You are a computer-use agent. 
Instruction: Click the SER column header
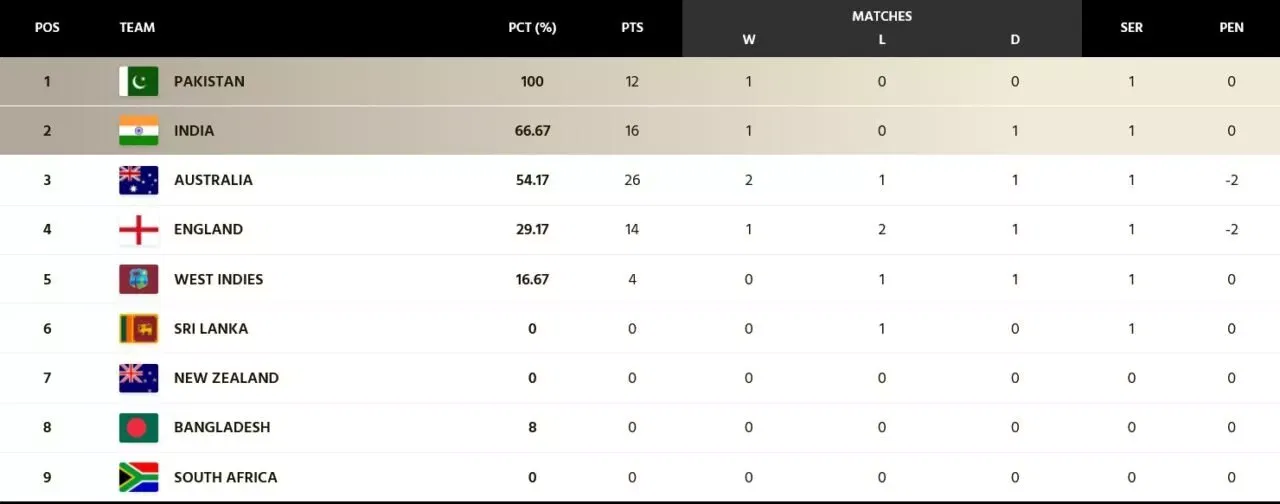1131,28
